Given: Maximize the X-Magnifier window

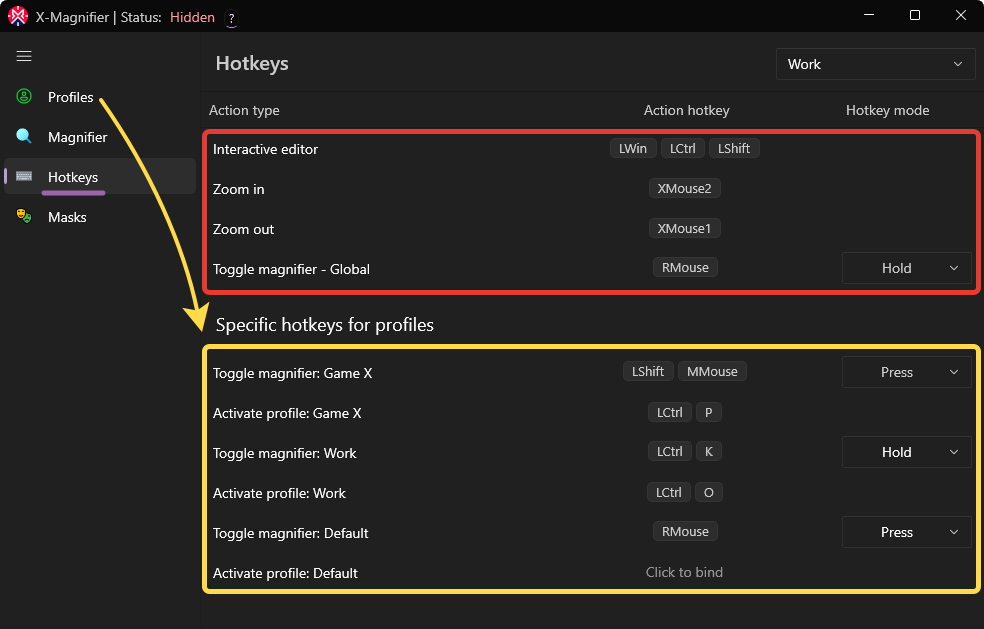Looking at the screenshot, I should [x=914, y=16].
